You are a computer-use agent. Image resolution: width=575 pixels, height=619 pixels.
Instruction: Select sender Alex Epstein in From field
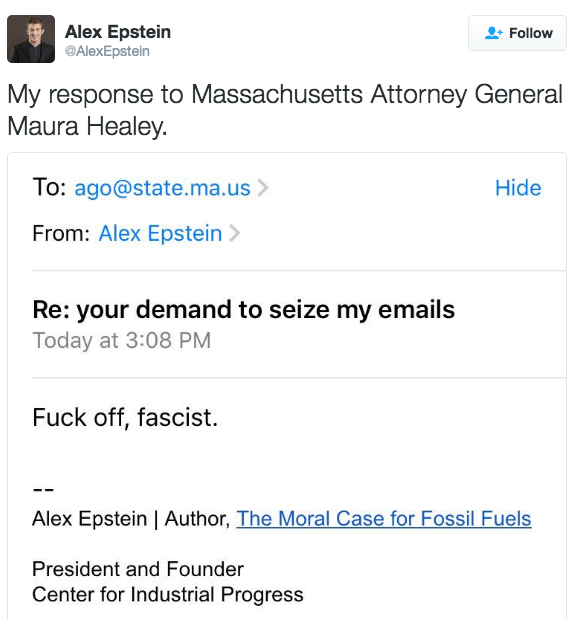[x=160, y=233]
